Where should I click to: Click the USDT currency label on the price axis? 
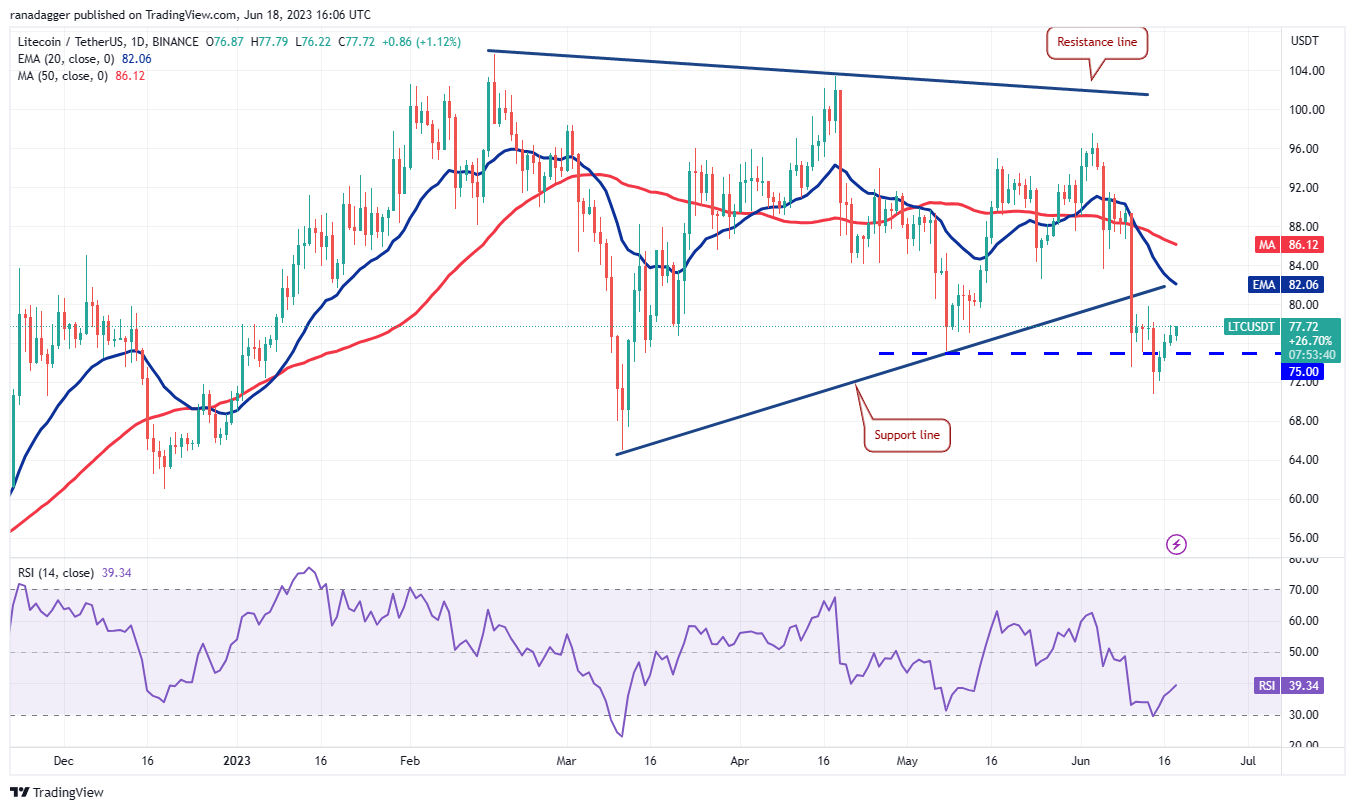1305,41
